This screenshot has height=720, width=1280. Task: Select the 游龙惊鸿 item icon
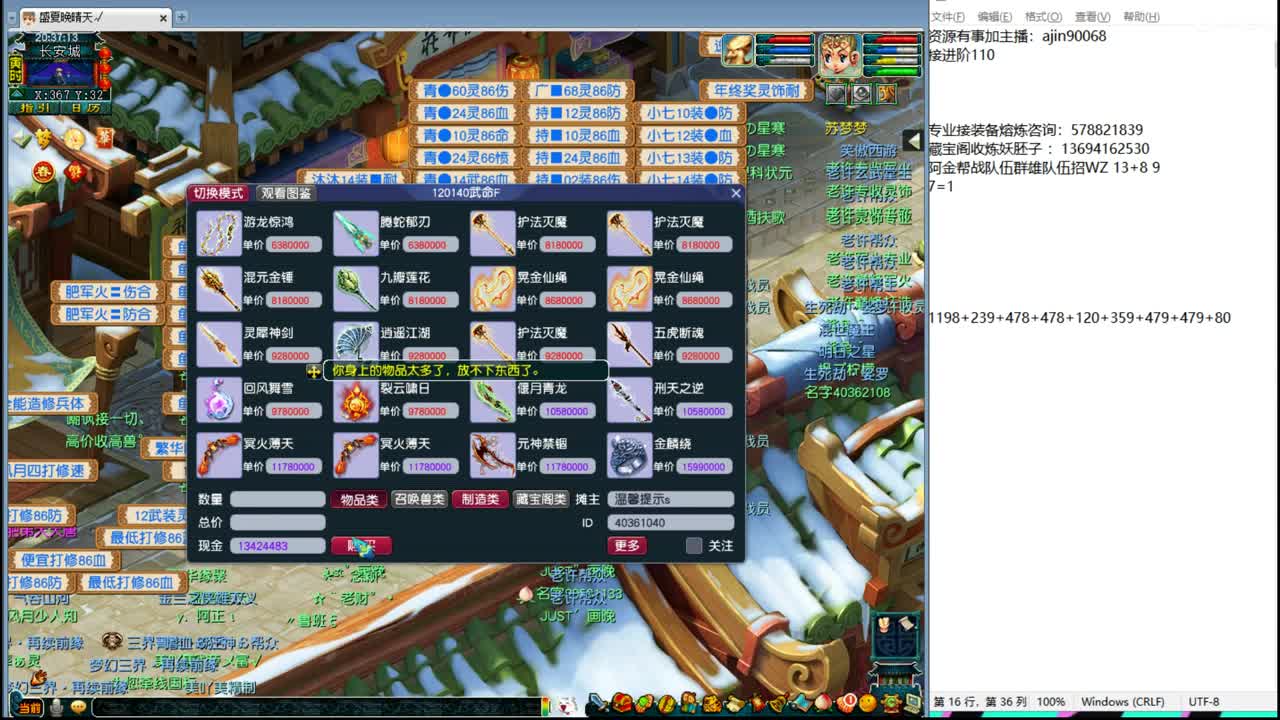(x=219, y=234)
